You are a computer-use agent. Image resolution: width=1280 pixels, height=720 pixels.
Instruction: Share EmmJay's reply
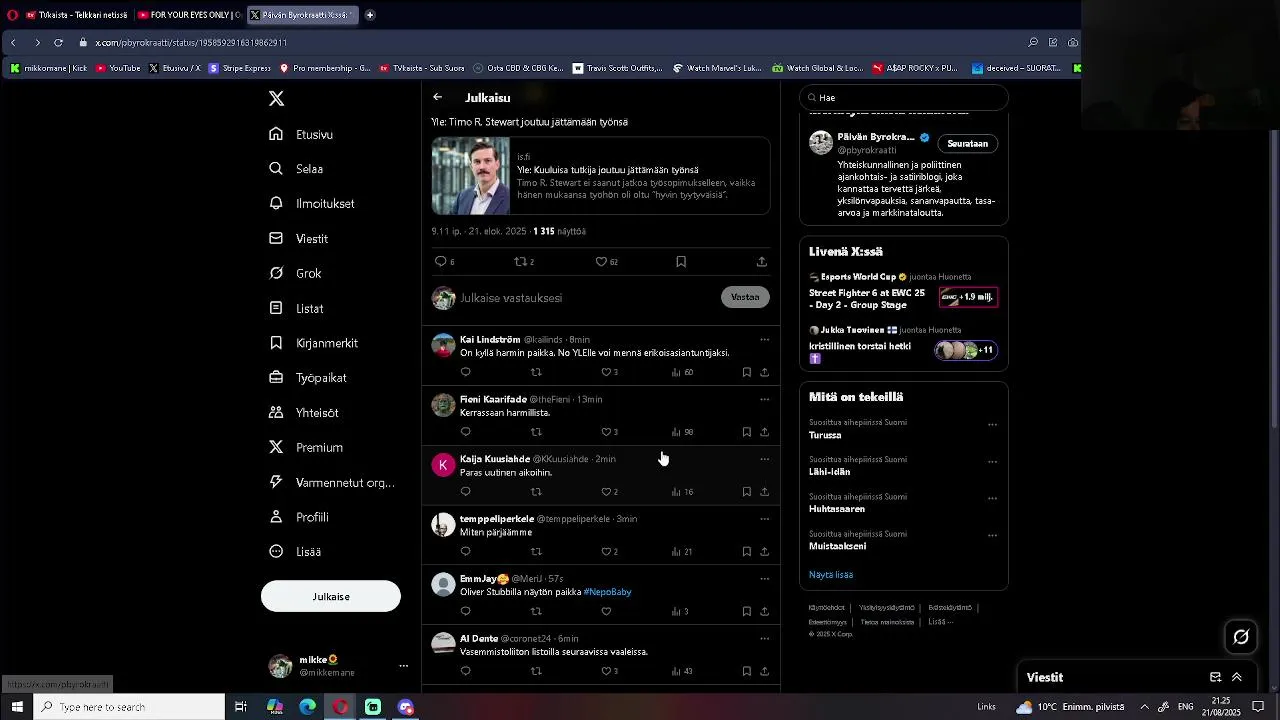[765, 612]
